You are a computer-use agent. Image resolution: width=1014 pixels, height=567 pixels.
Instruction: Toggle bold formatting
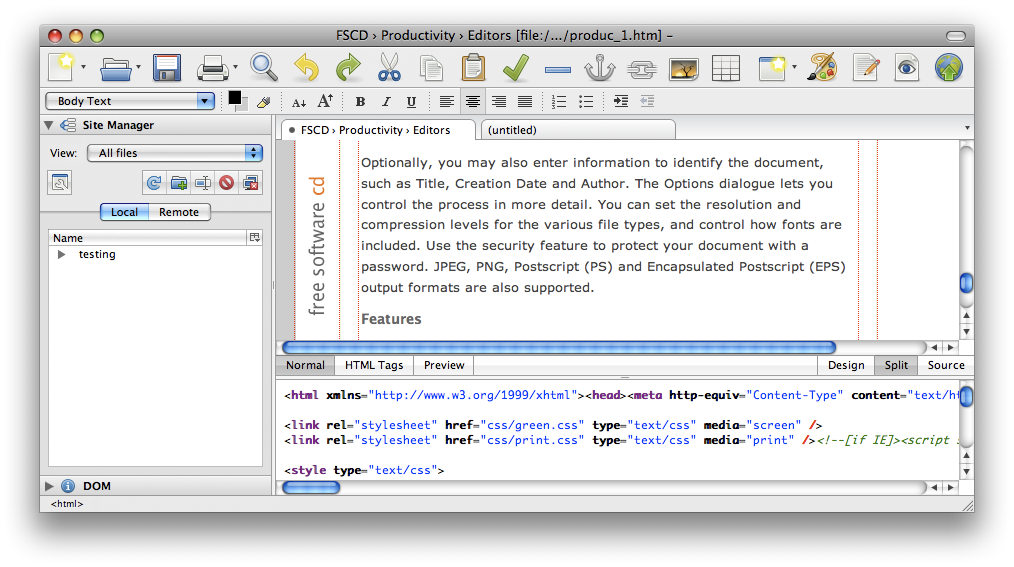[360, 102]
